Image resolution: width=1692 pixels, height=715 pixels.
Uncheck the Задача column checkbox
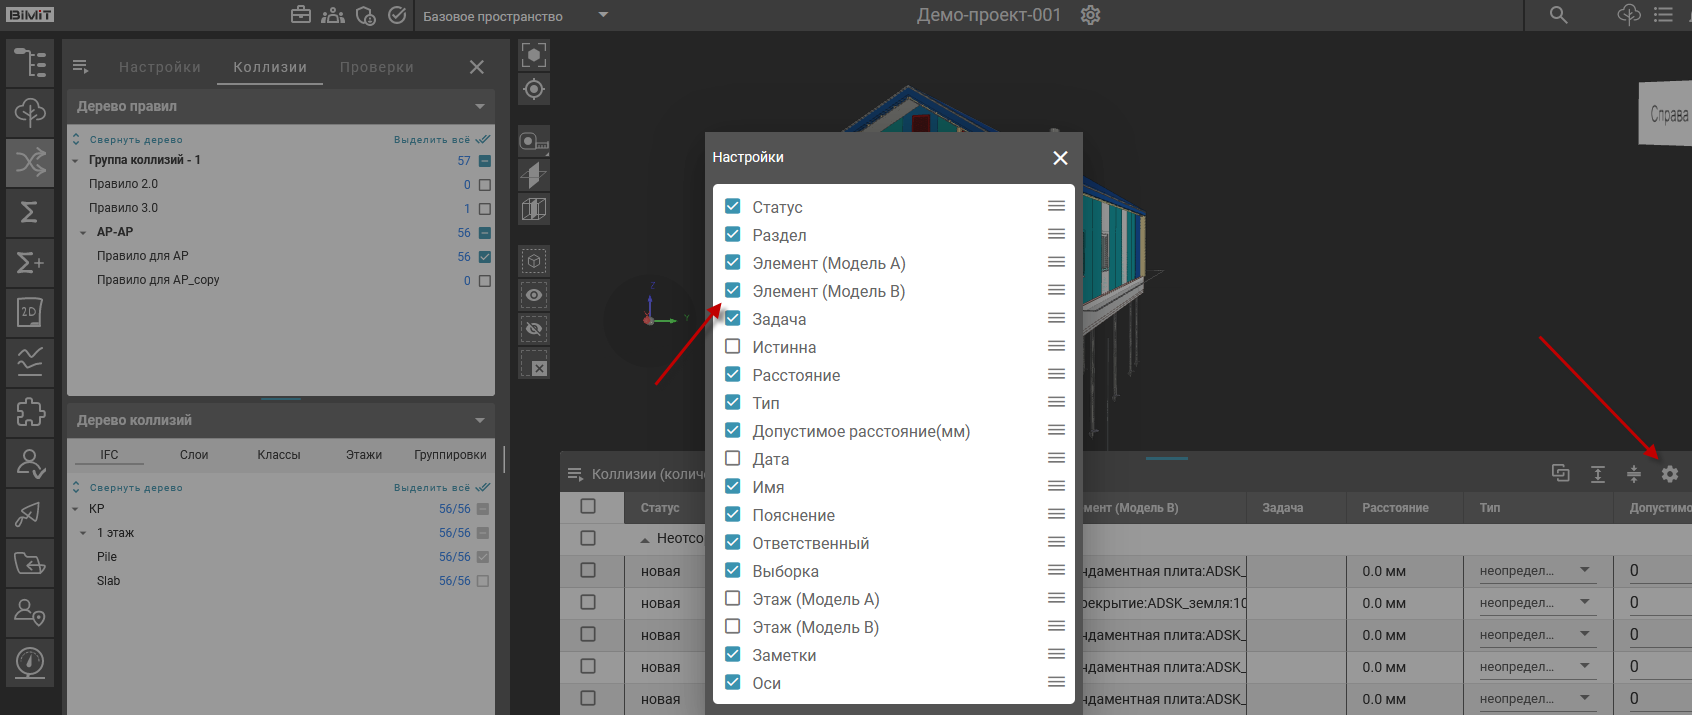(x=733, y=319)
